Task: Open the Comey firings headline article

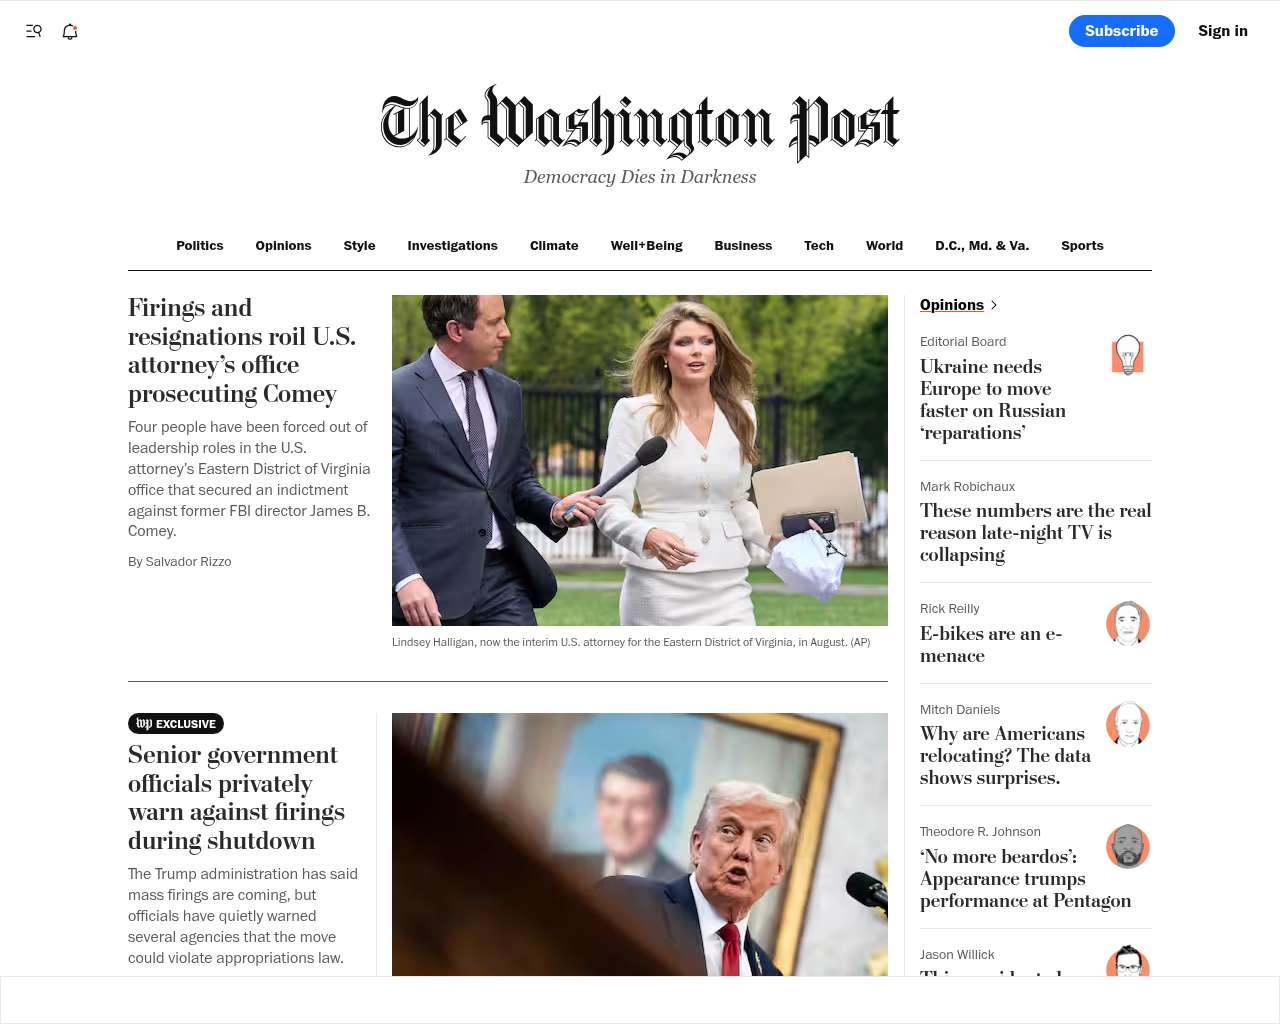Action: (242, 350)
